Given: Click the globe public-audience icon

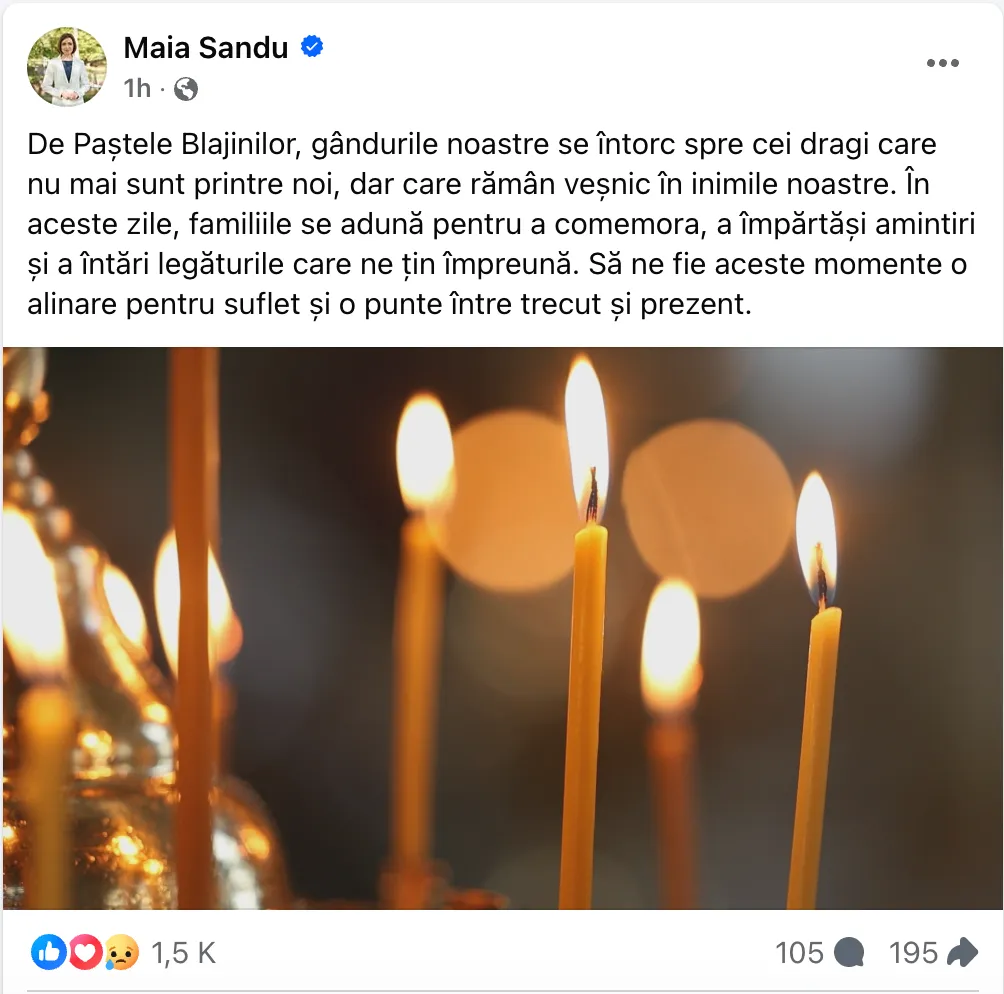Looking at the screenshot, I should (186, 89).
